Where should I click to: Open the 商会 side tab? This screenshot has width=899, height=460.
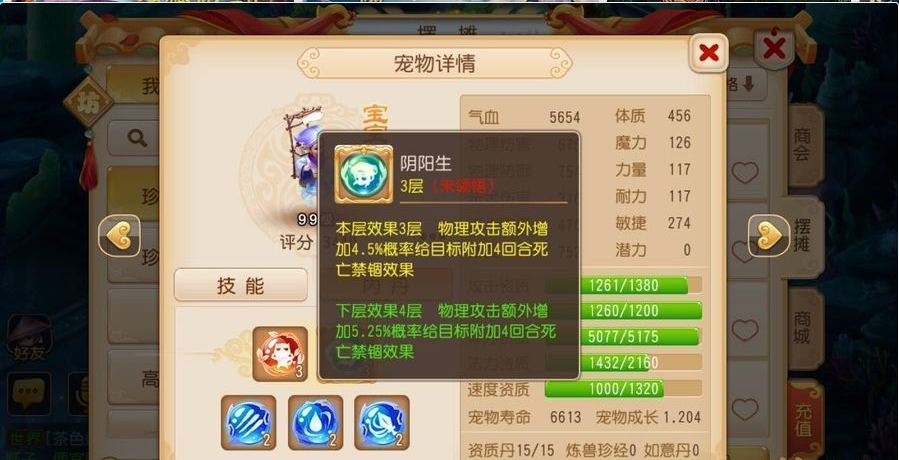pyautogui.click(x=803, y=145)
